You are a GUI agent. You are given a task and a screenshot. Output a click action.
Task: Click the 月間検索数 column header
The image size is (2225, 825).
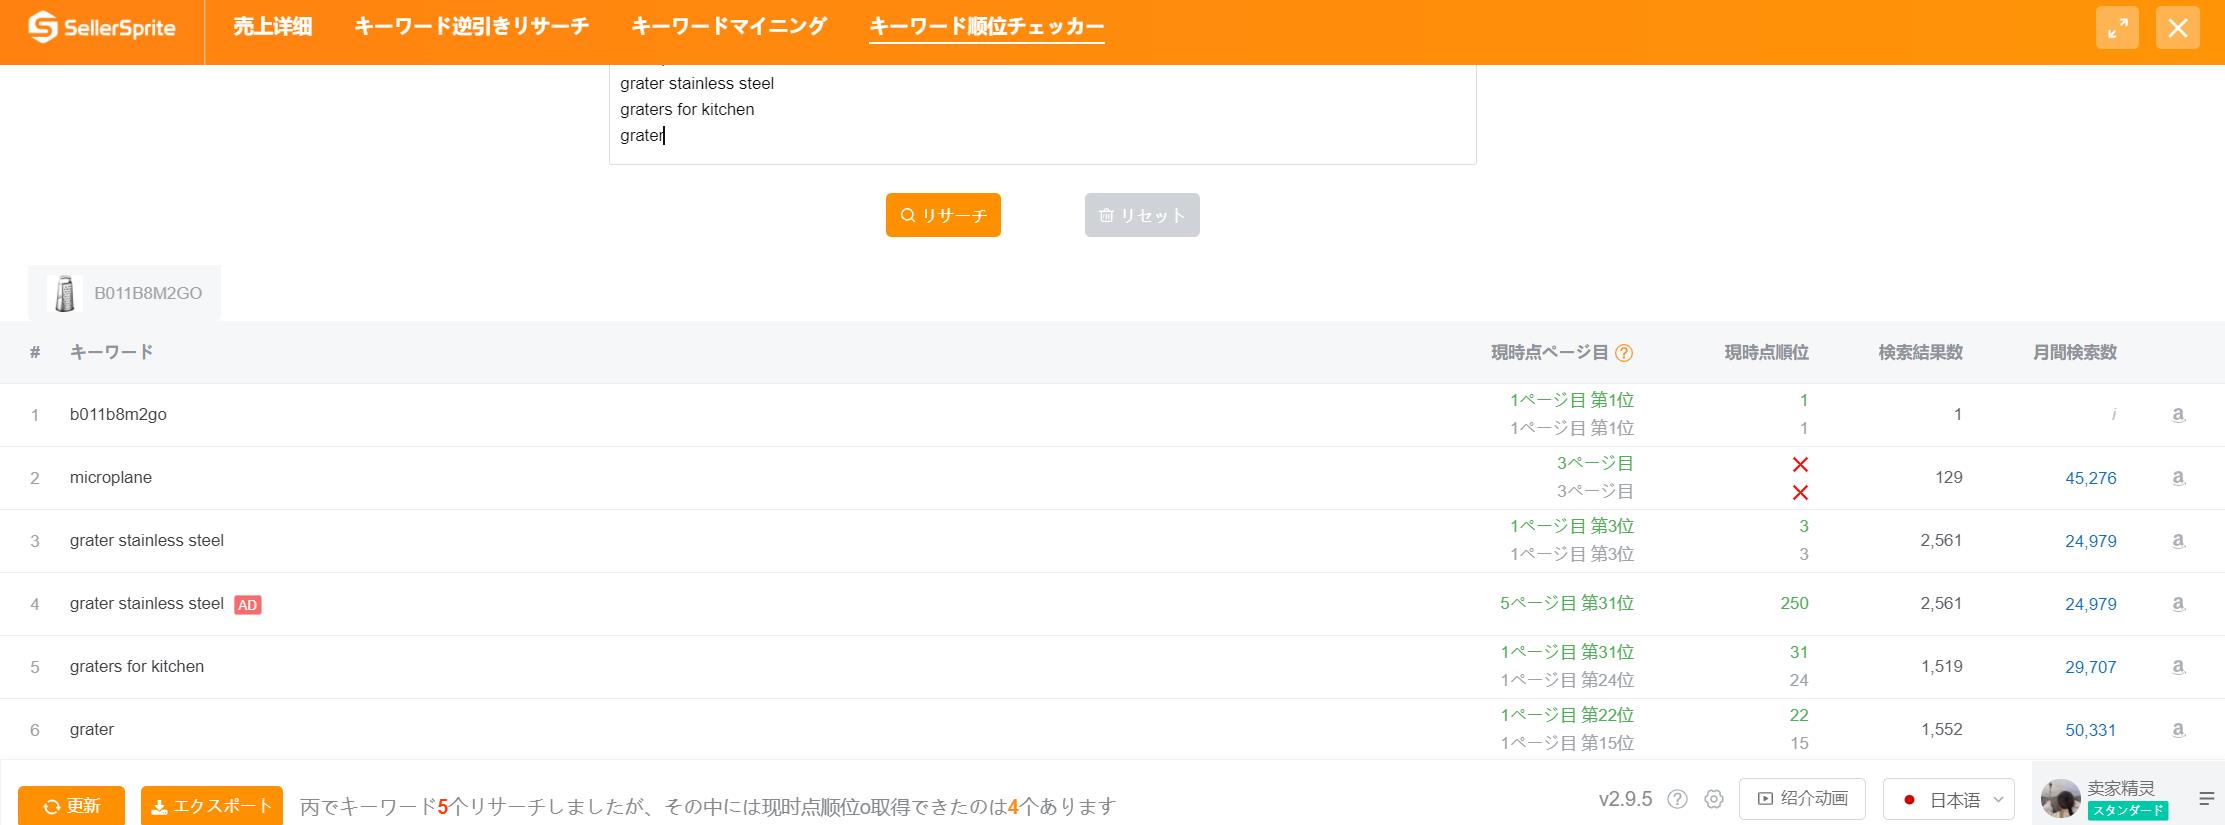click(2075, 352)
